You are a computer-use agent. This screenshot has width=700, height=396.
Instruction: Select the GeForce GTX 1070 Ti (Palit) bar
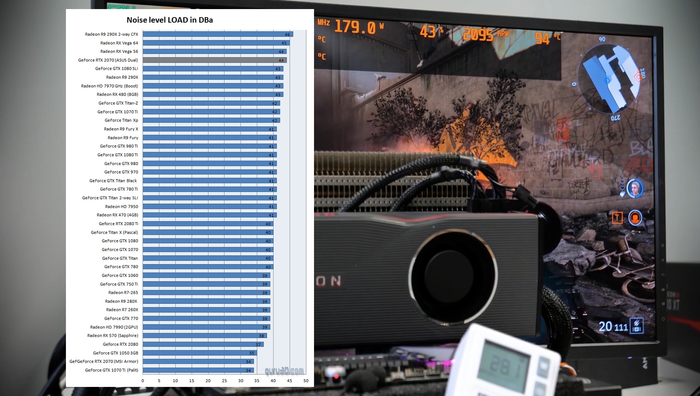pyautogui.click(x=198, y=370)
